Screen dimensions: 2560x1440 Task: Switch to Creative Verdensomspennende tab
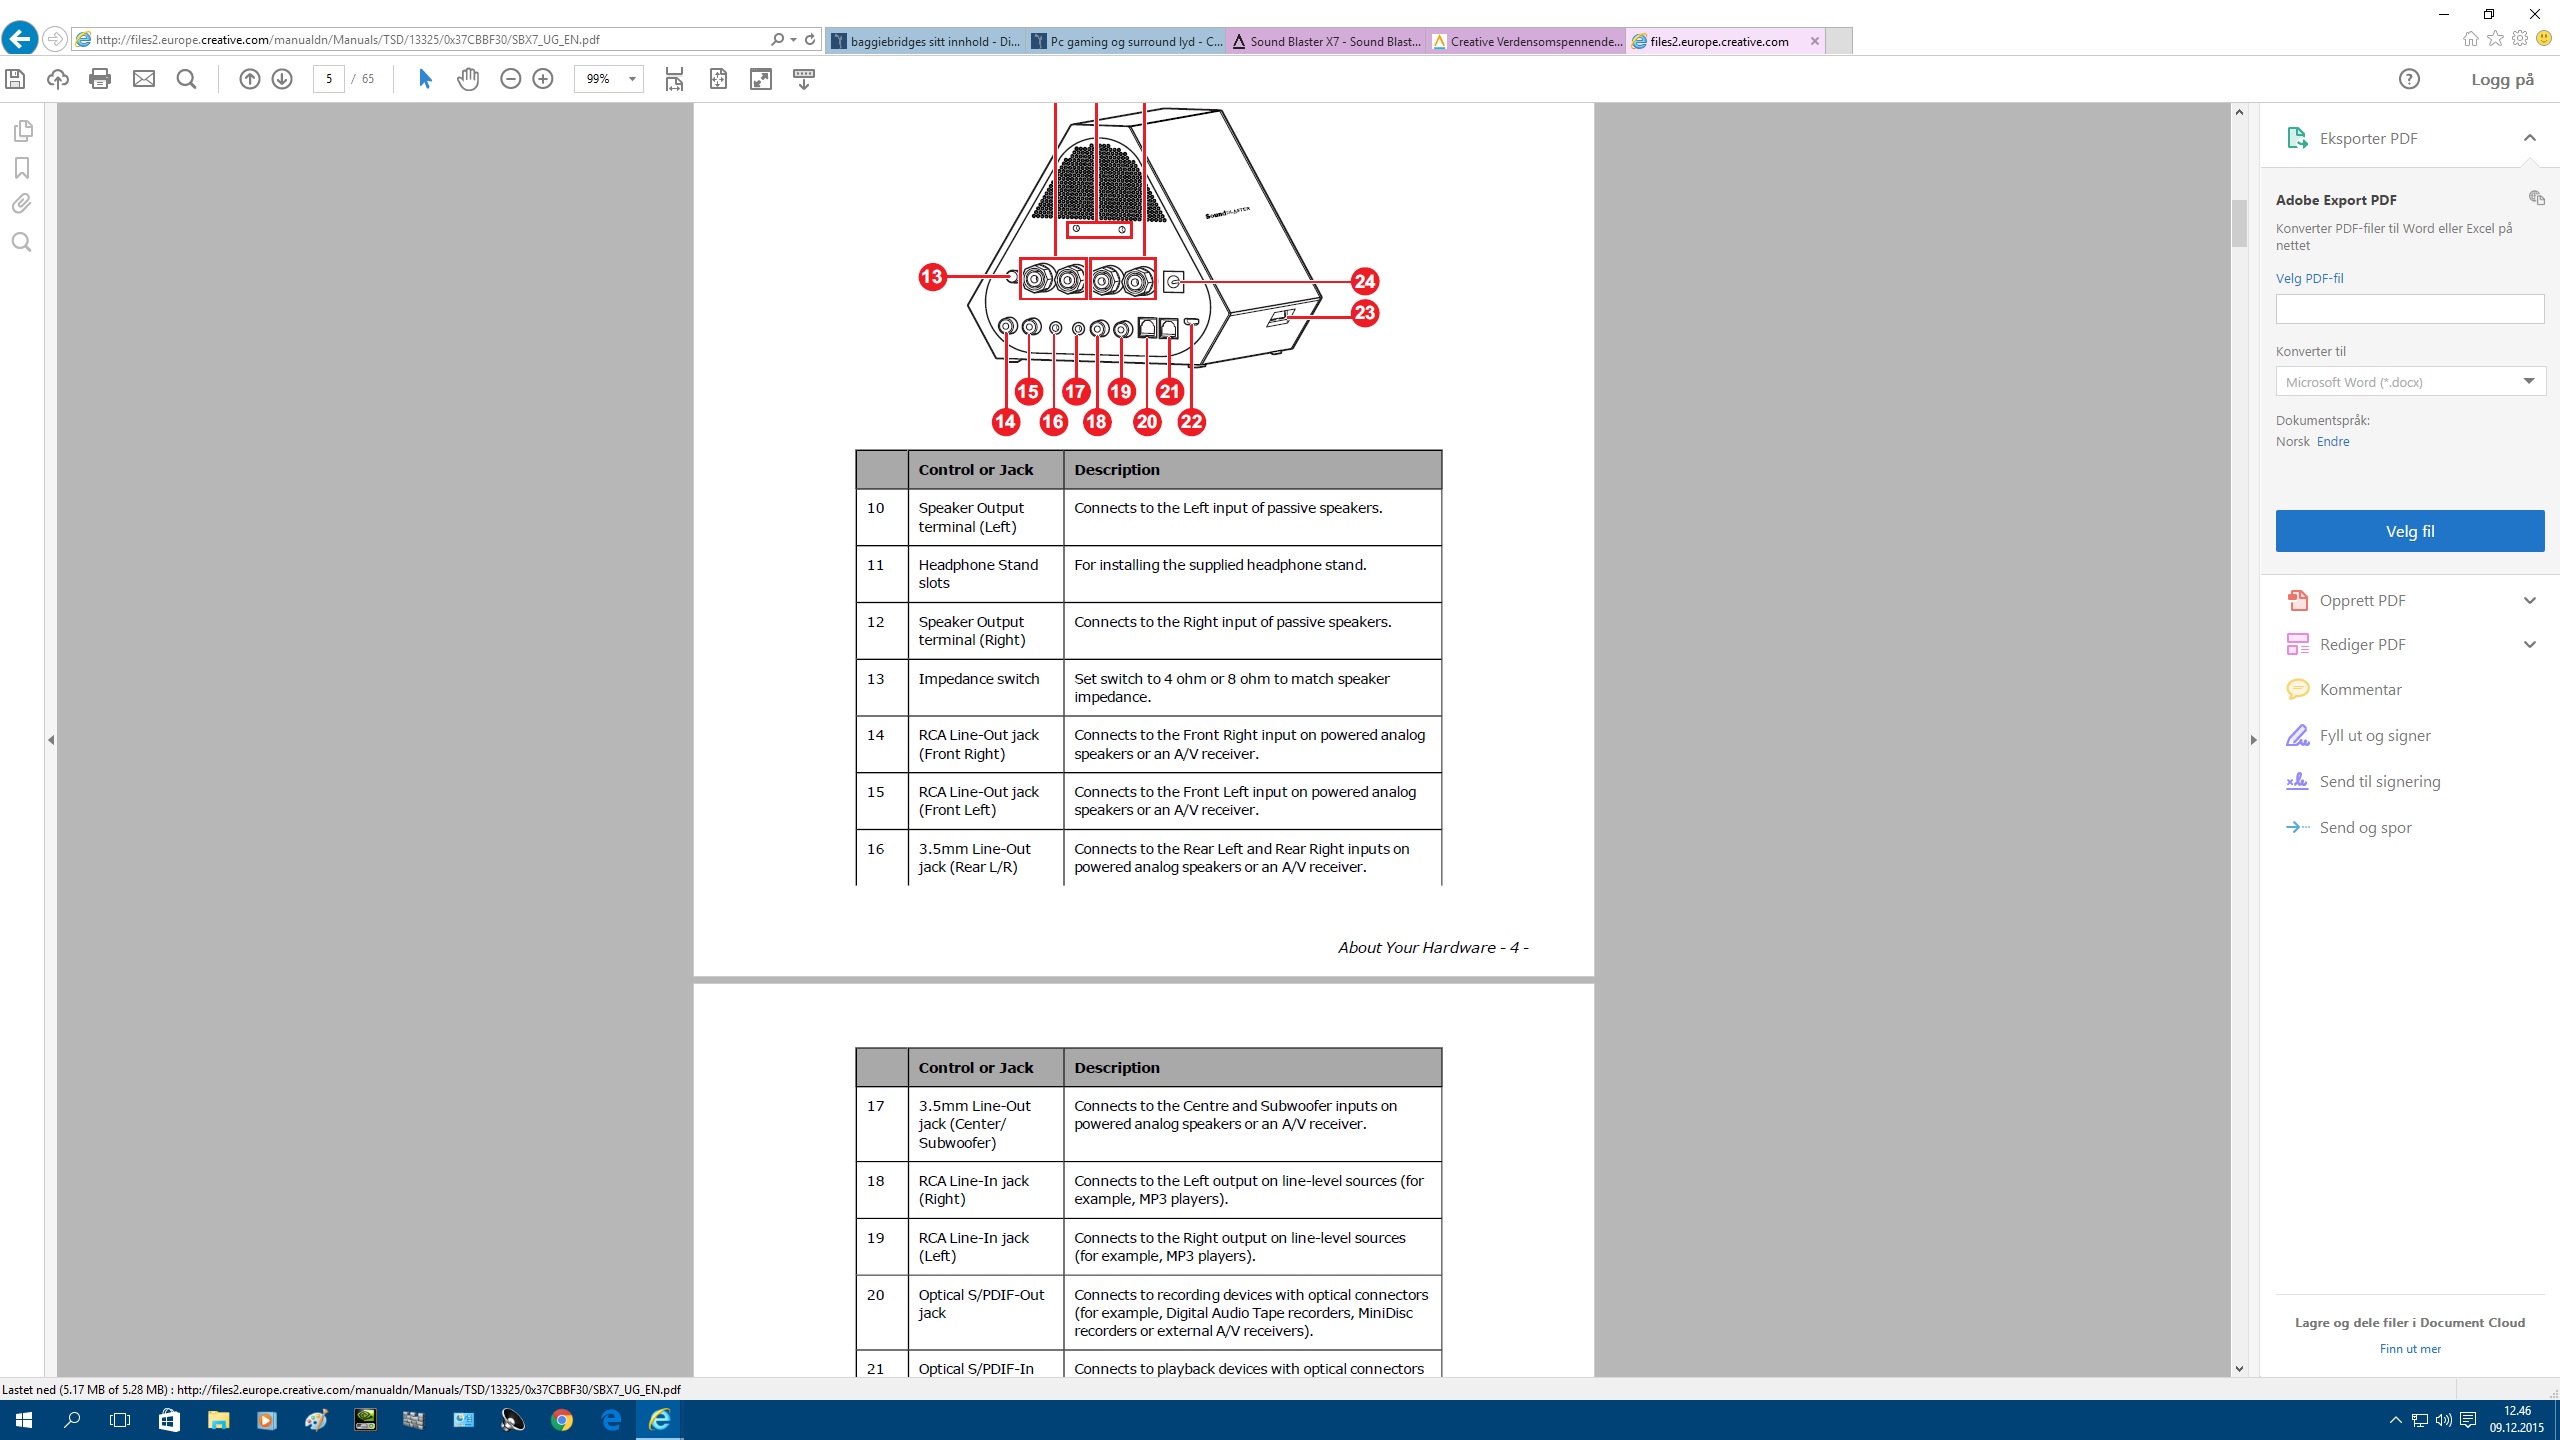tap(1527, 41)
